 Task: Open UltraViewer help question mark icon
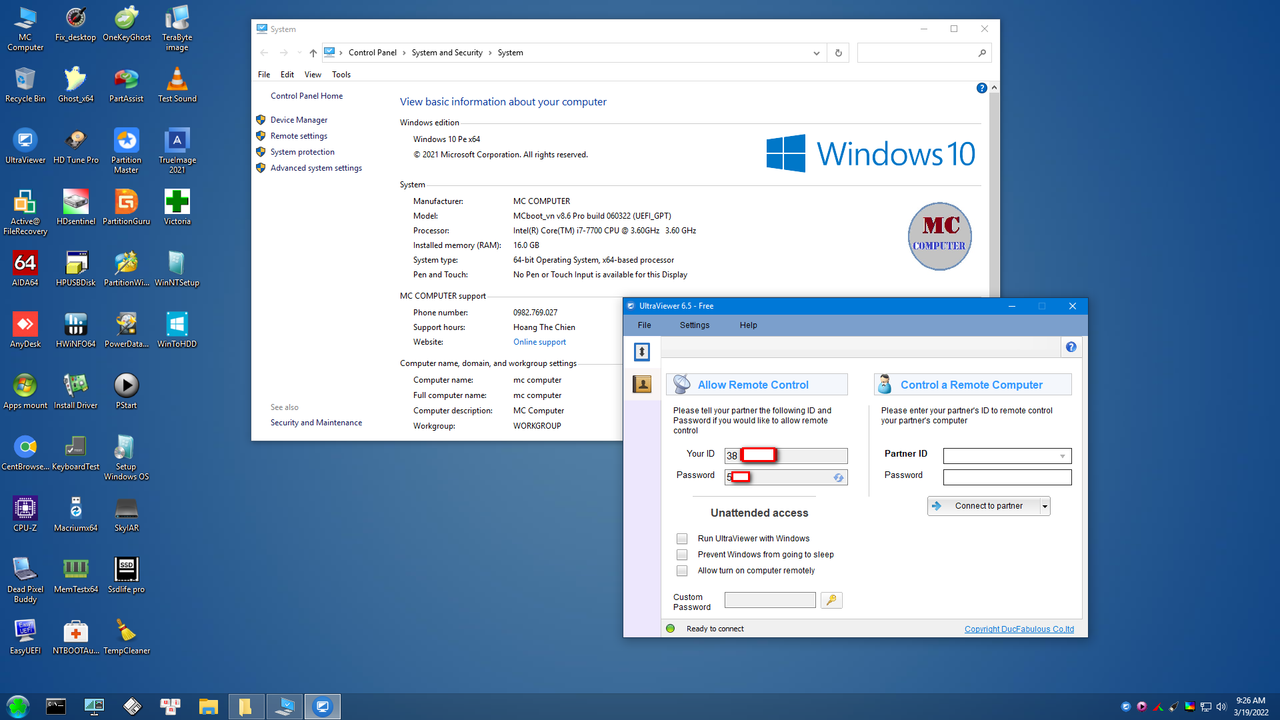tap(1071, 347)
